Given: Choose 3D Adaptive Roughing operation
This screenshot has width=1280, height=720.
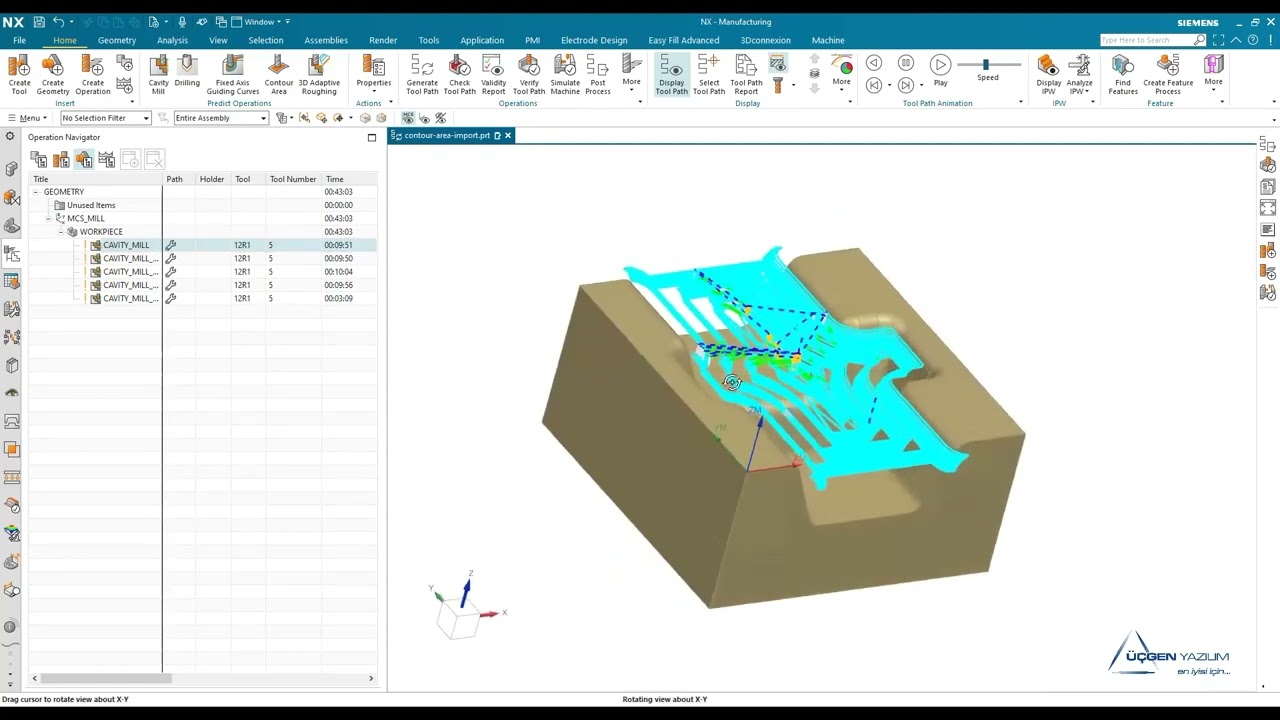Looking at the screenshot, I should point(319,75).
